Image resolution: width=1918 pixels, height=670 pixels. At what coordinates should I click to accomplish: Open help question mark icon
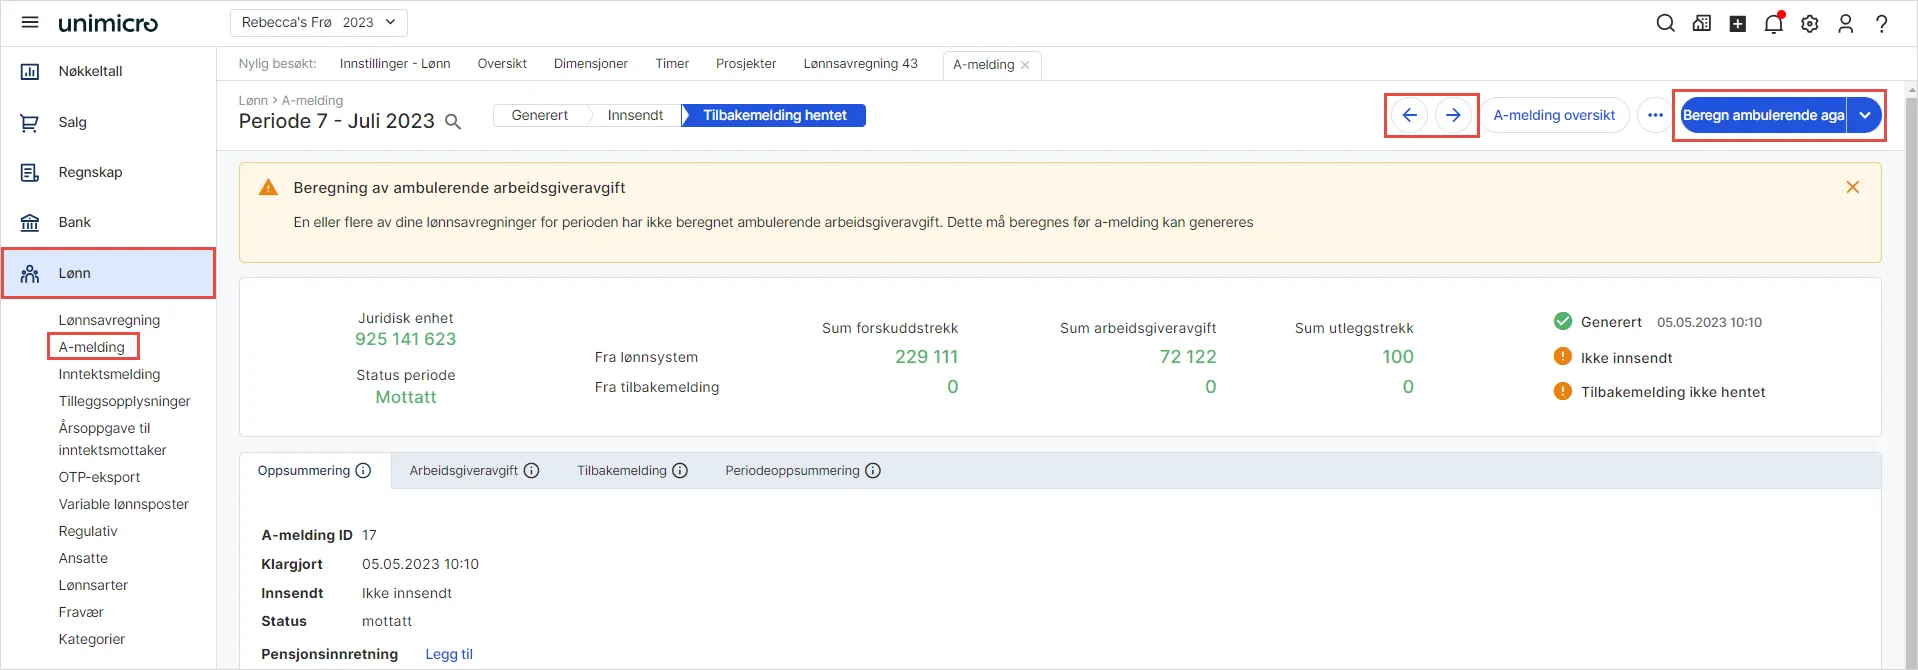tap(1881, 23)
